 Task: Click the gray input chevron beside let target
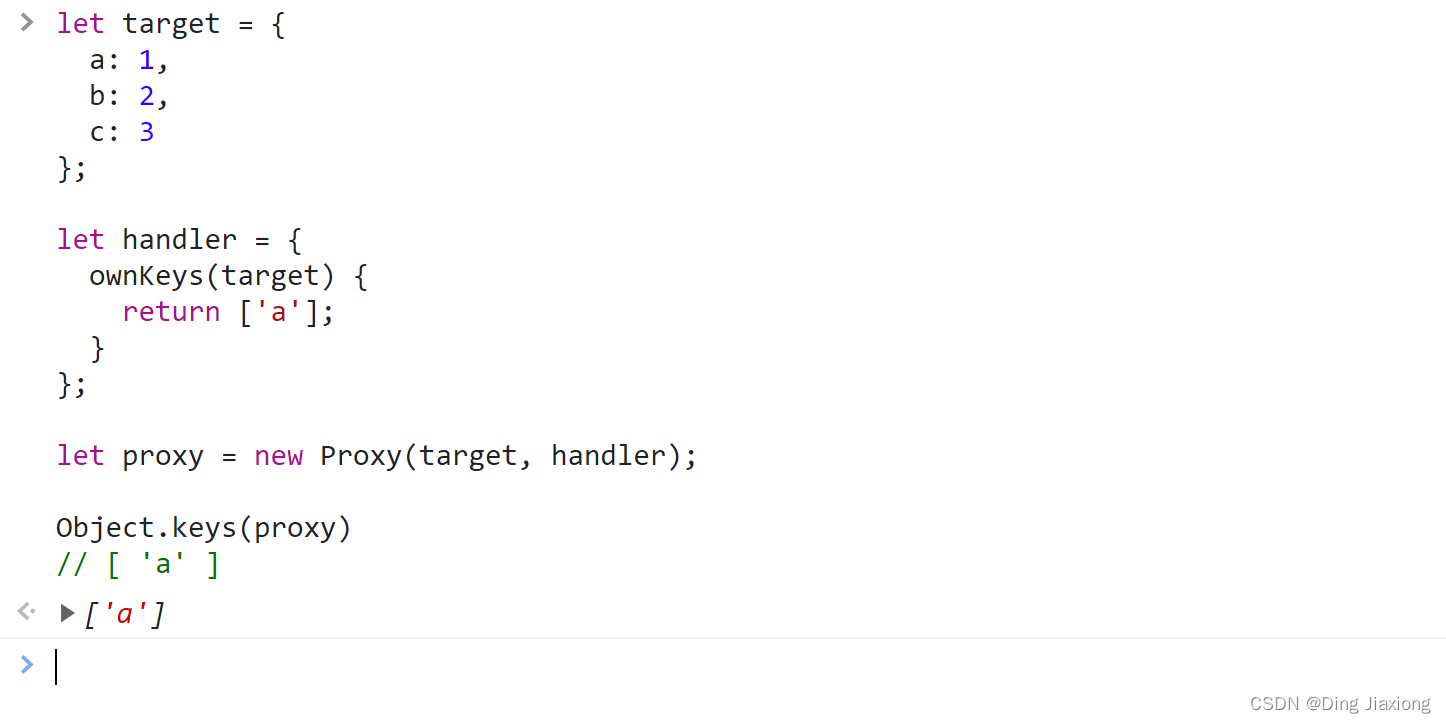[x=27, y=22]
